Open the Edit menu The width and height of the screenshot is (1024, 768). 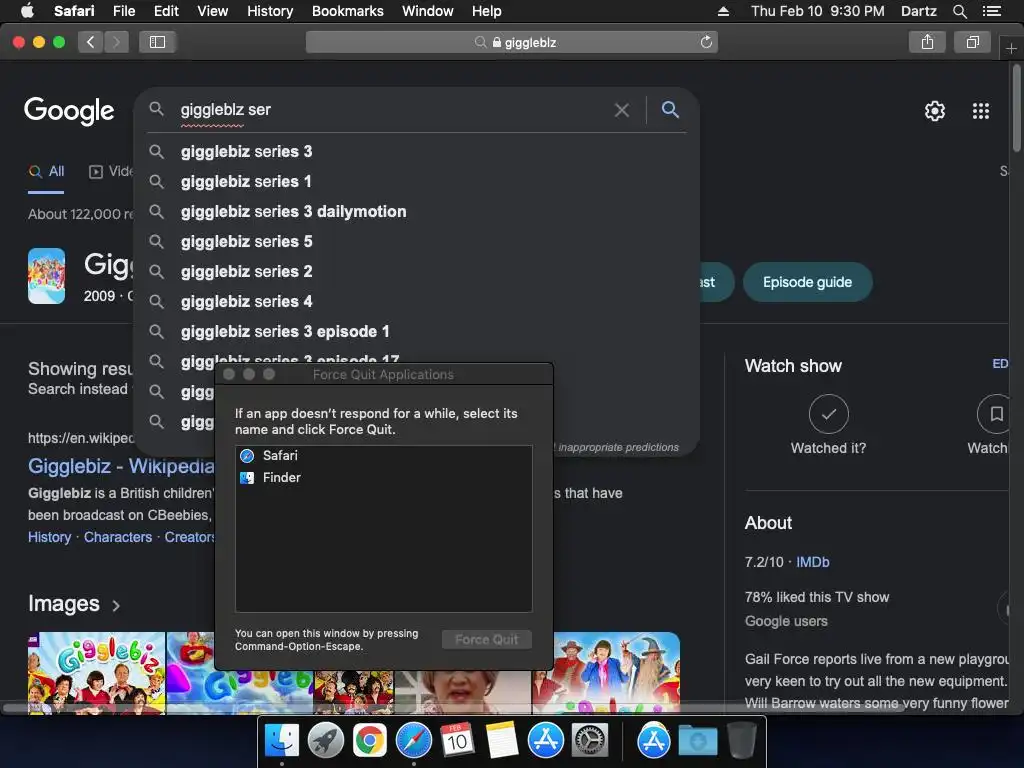pyautogui.click(x=166, y=11)
